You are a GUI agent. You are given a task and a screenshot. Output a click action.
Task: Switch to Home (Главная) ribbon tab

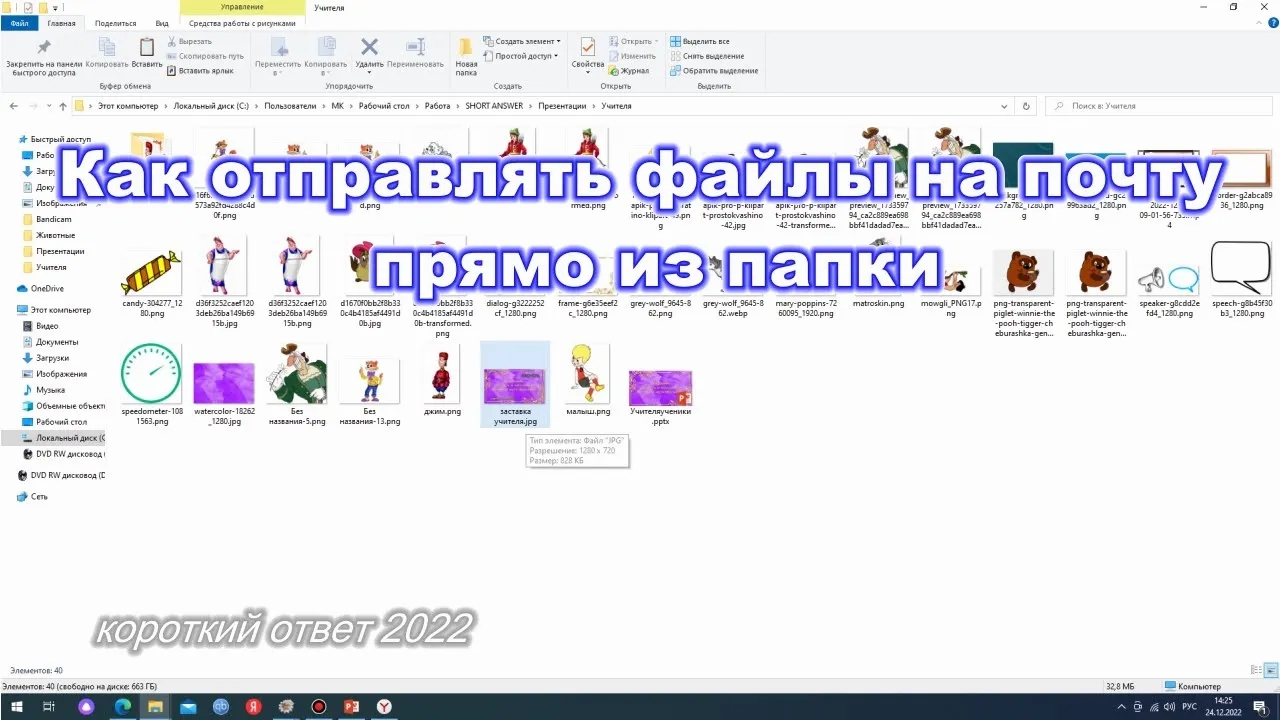click(x=61, y=22)
